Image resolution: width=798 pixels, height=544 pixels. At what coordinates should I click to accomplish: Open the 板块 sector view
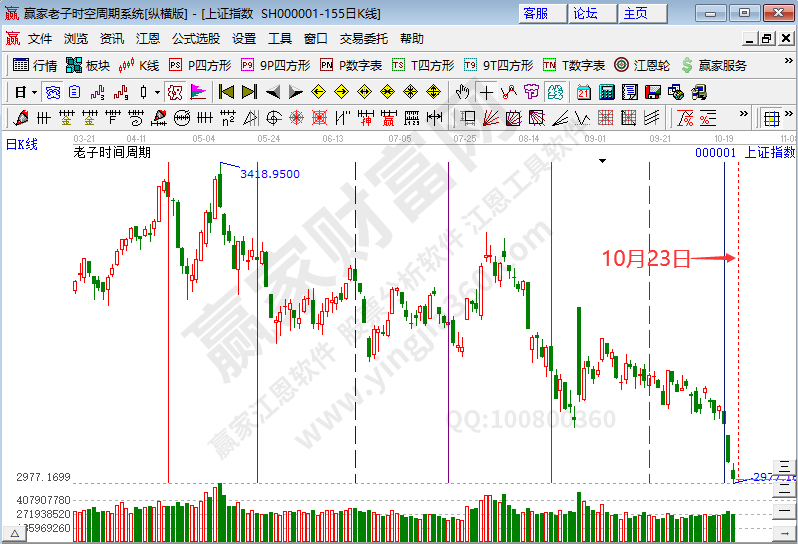[x=87, y=65]
